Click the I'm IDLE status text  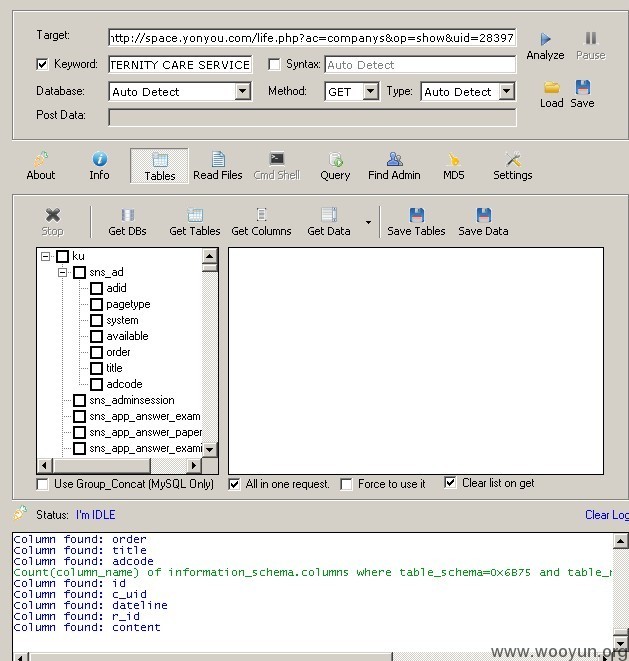pyautogui.click(x=95, y=515)
